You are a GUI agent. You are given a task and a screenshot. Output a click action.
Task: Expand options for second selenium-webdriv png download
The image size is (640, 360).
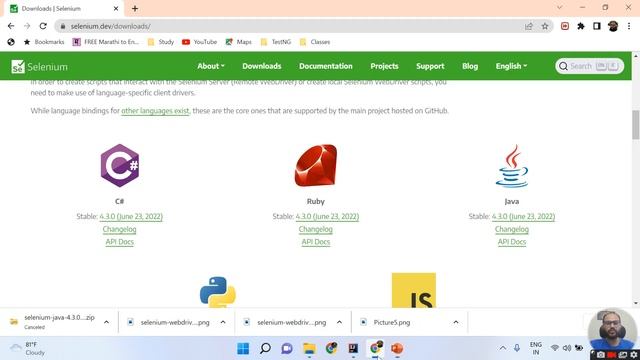point(339,322)
